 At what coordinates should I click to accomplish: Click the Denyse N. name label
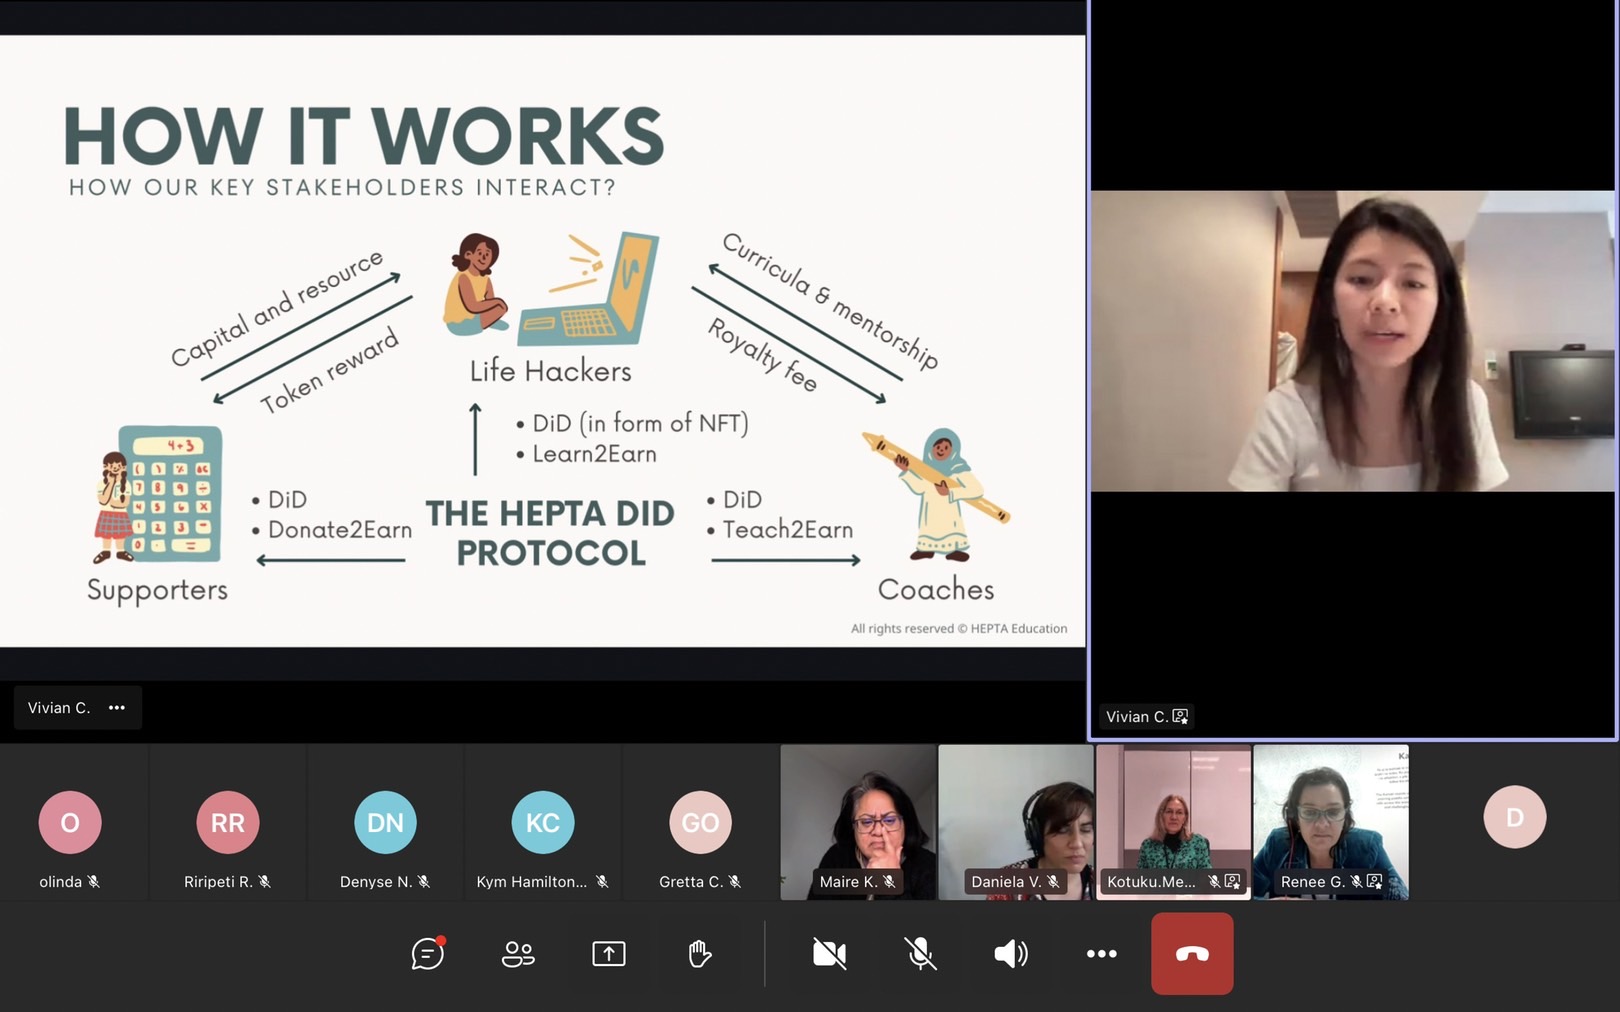[x=376, y=882]
